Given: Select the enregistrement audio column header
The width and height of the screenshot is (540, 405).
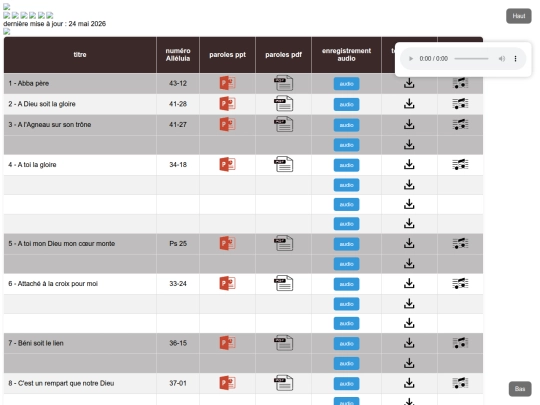Looking at the screenshot, I should tap(346, 55).
